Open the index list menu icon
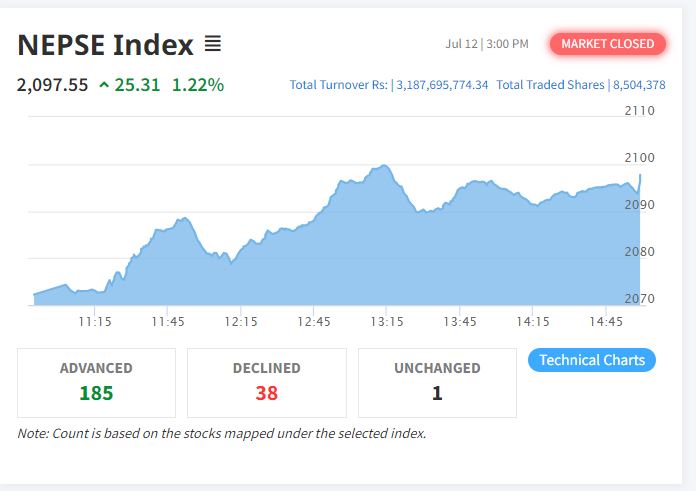Screen dimensions: 696x491 pyautogui.click(x=213, y=44)
